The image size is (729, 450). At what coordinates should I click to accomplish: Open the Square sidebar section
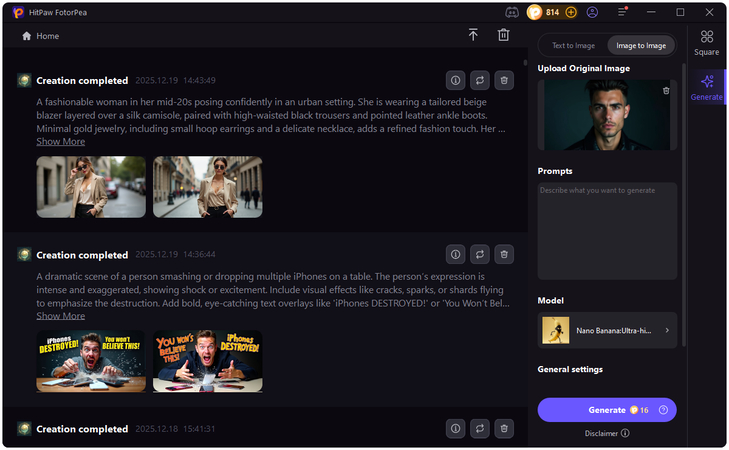[x=707, y=43]
